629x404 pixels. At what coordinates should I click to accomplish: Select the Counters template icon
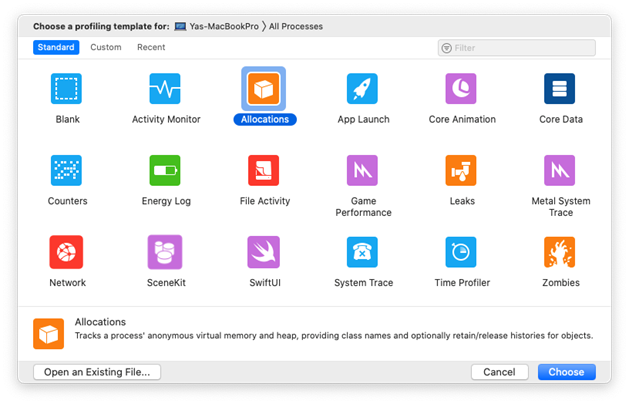pos(66,171)
